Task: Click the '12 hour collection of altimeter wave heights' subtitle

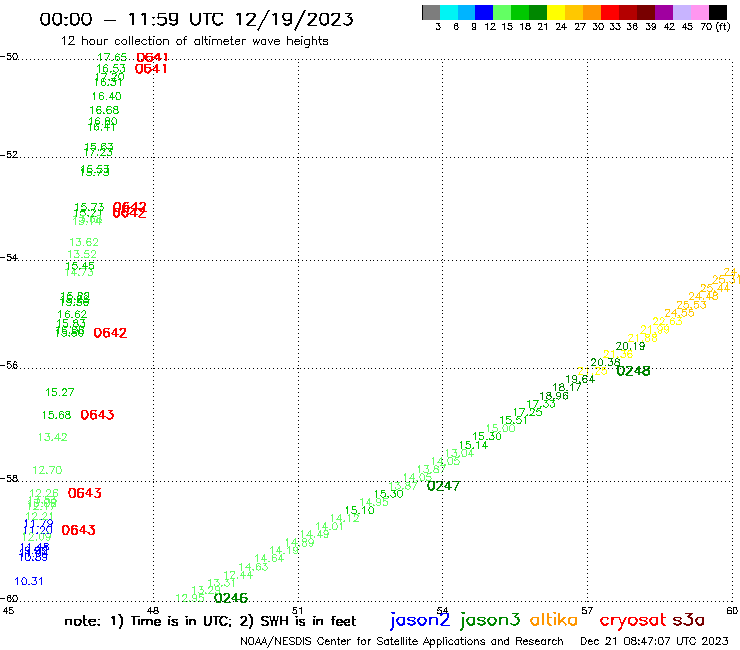Action: tap(194, 41)
